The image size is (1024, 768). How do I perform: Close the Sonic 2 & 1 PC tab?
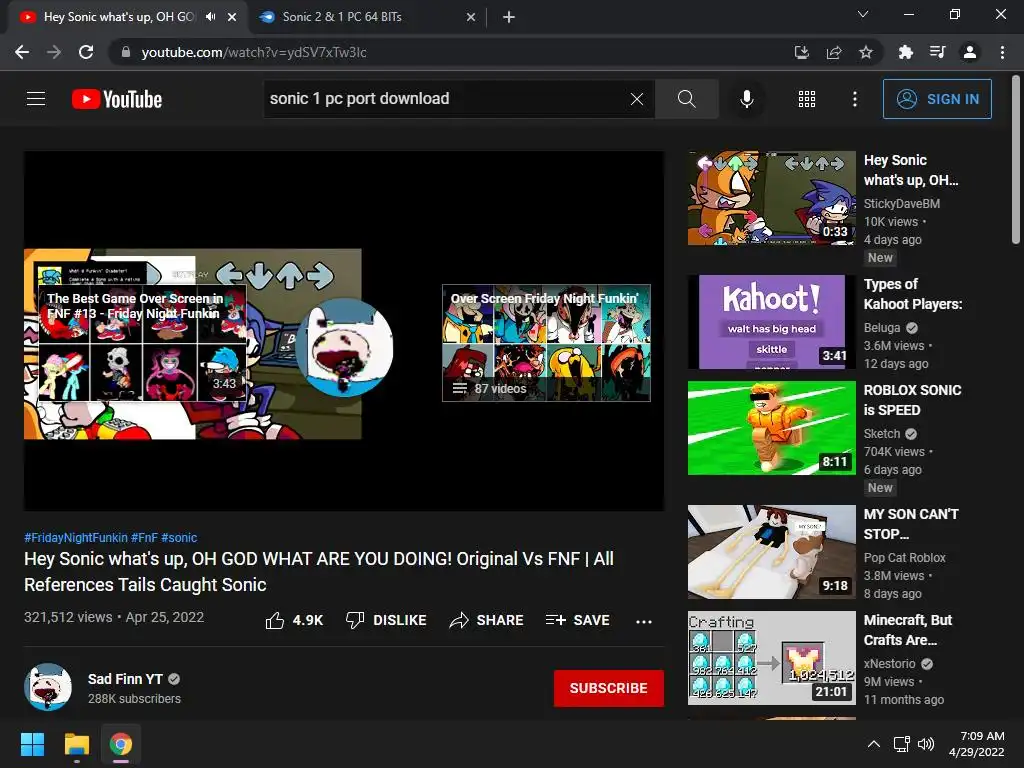point(471,17)
